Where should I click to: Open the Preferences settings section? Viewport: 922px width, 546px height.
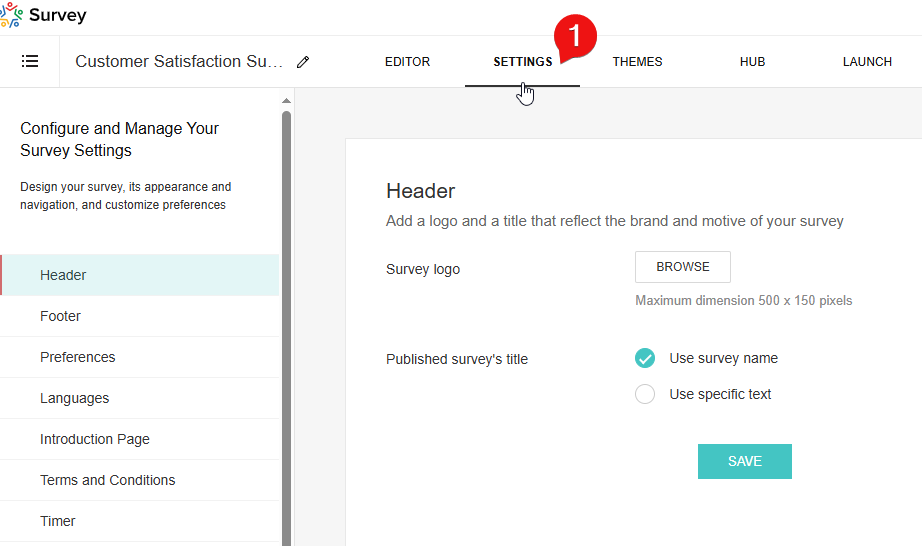pos(77,357)
